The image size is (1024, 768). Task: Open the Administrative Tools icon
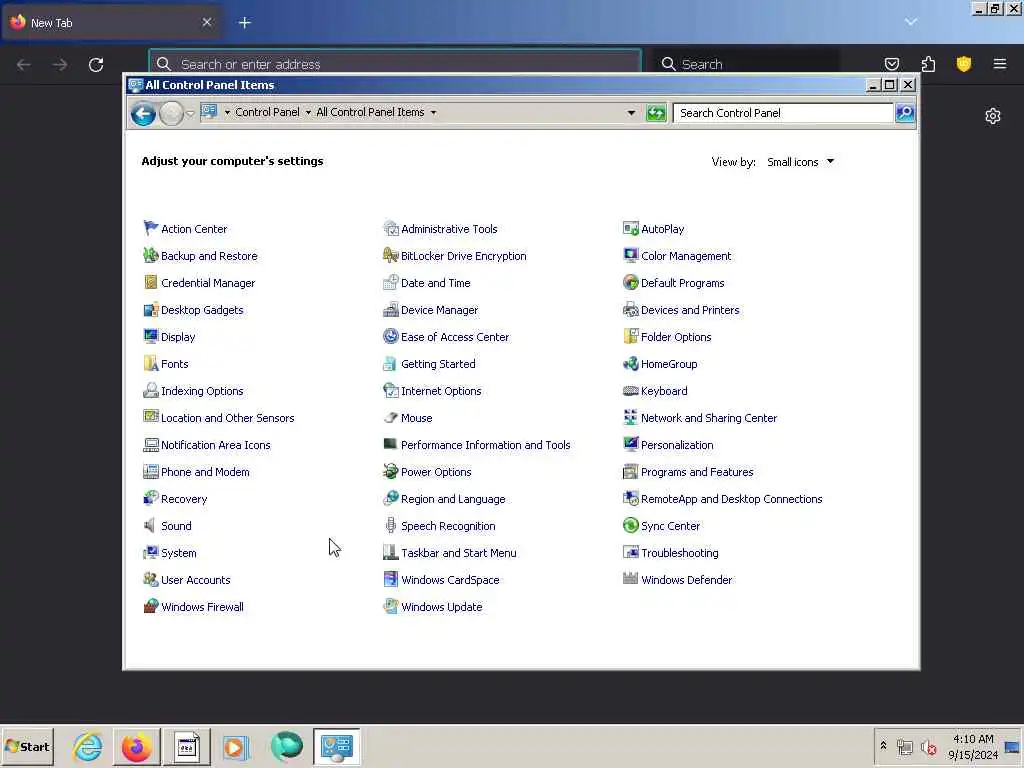[391, 228]
